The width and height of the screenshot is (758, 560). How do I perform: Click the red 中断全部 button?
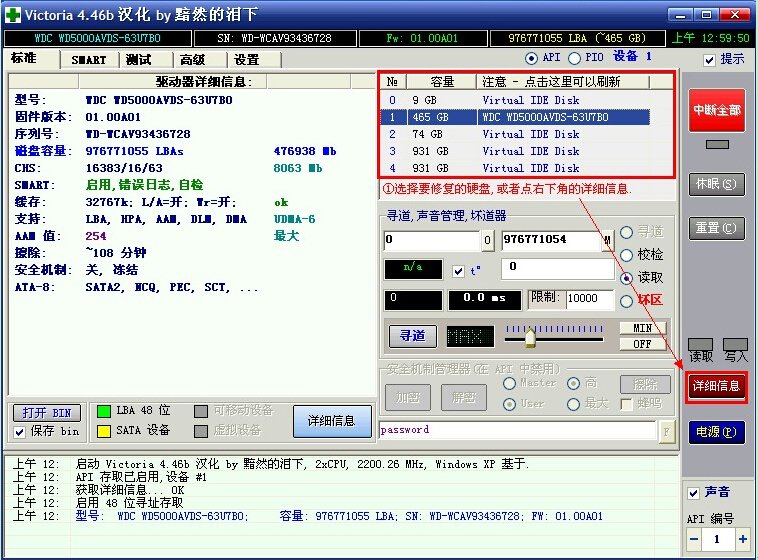717,110
